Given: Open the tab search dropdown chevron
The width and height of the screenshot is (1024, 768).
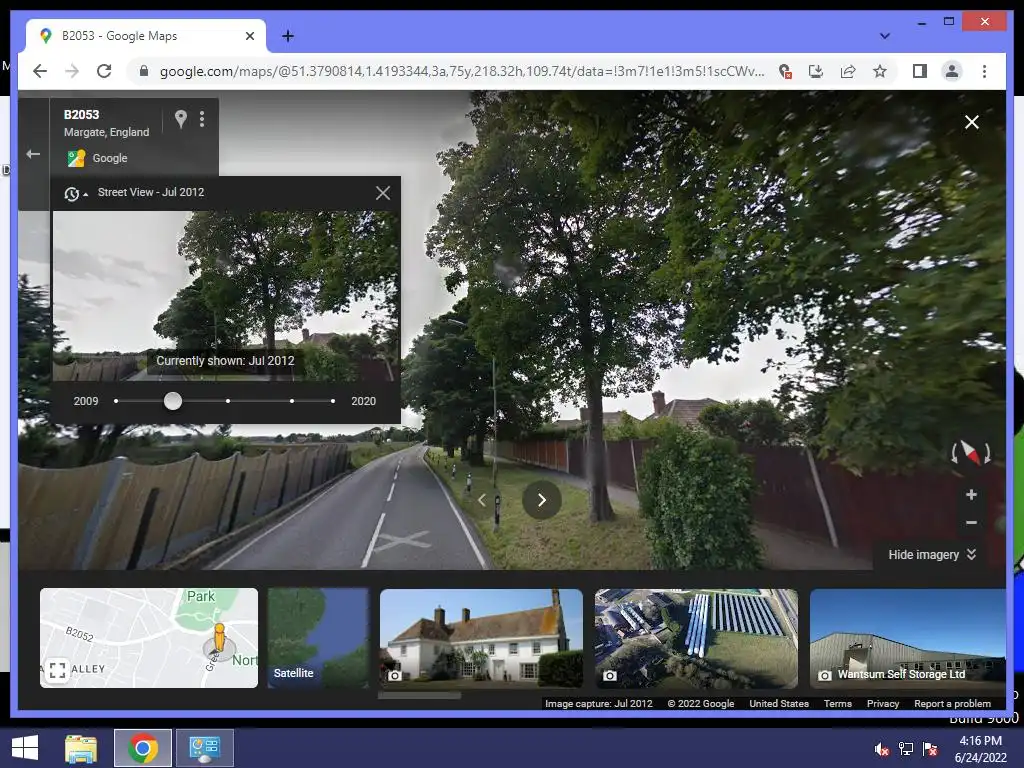Looking at the screenshot, I should [x=885, y=36].
